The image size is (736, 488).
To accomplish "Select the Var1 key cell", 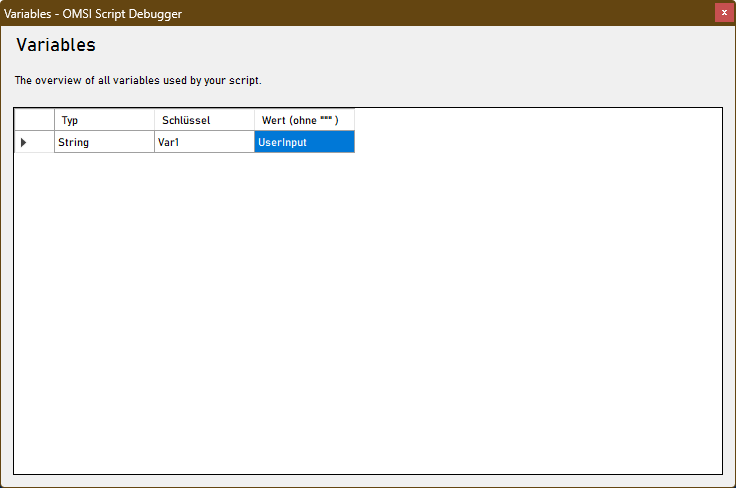I will [x=204, y=143].
